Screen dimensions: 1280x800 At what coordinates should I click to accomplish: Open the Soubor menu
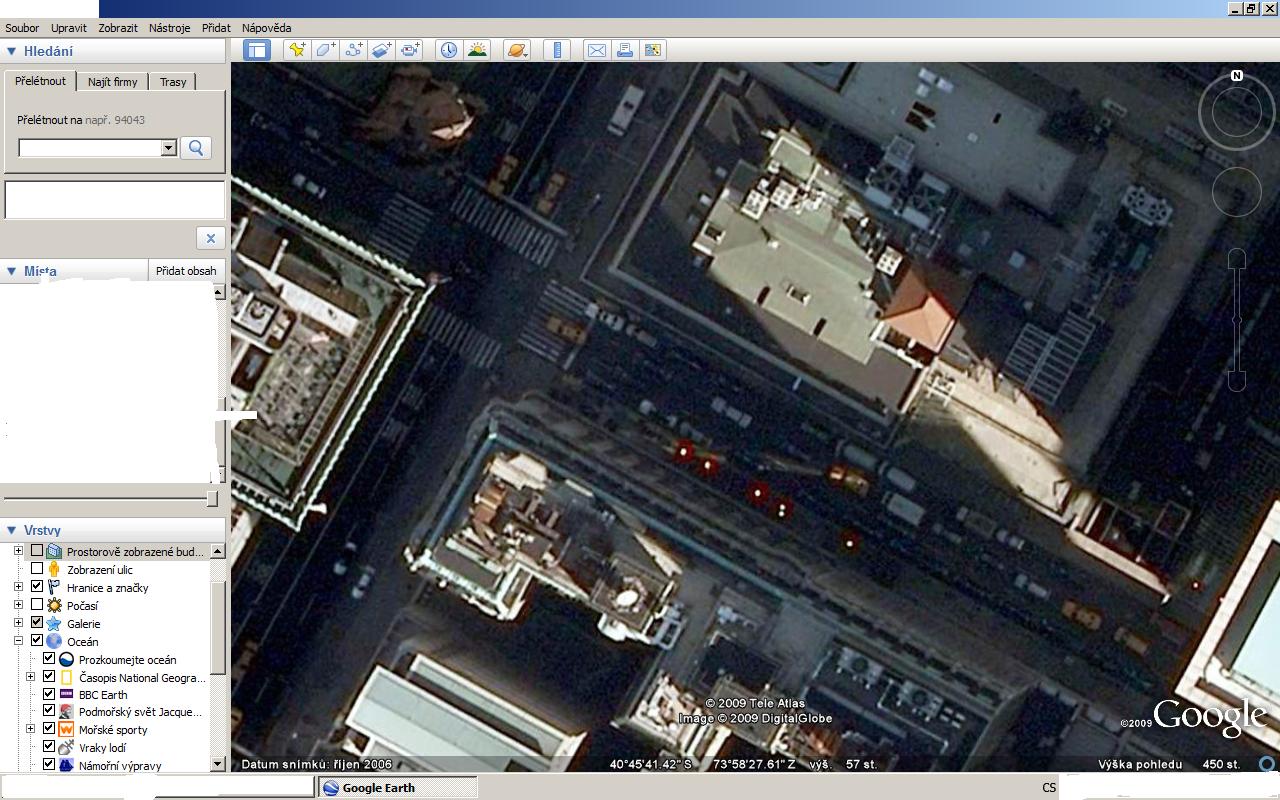coord(22,28)
